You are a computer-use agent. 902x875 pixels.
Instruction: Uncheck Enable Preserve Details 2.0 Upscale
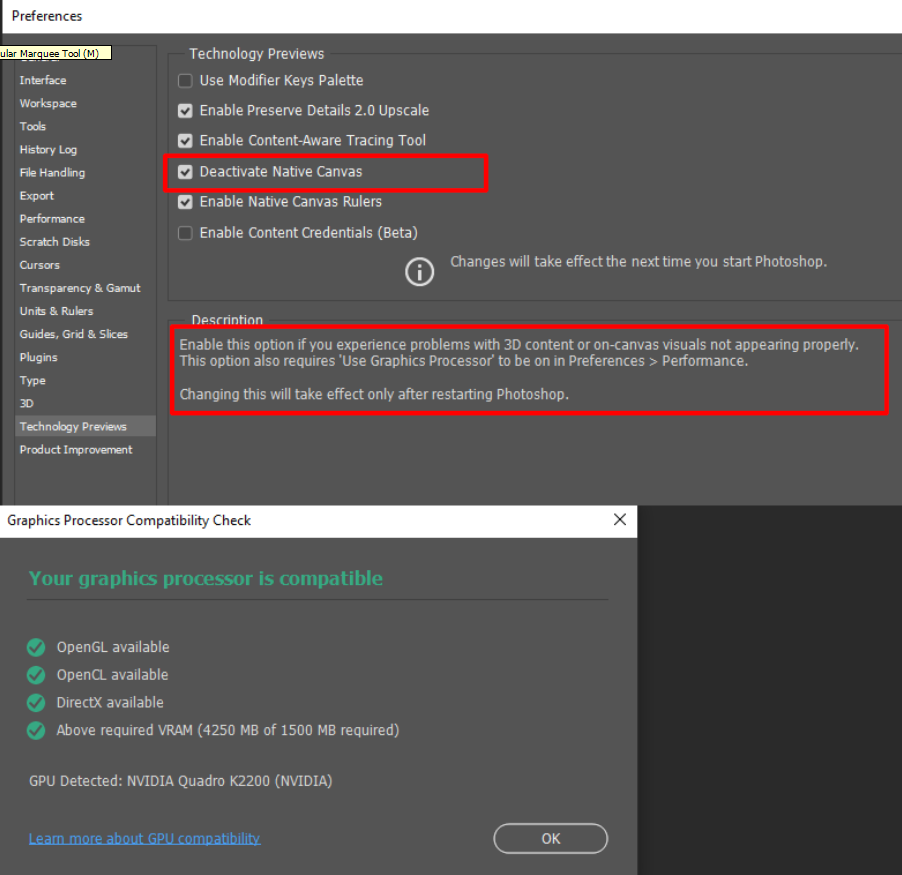coord(185,110)
